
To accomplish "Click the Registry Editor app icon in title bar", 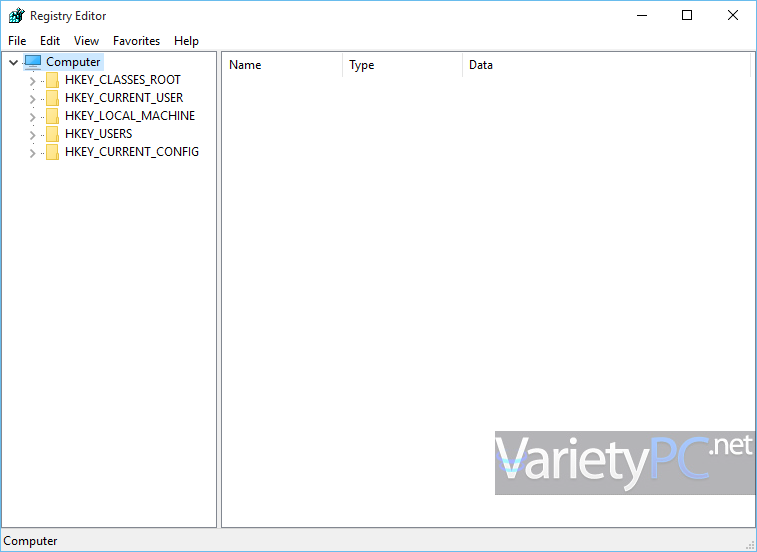I will [16, 15].
